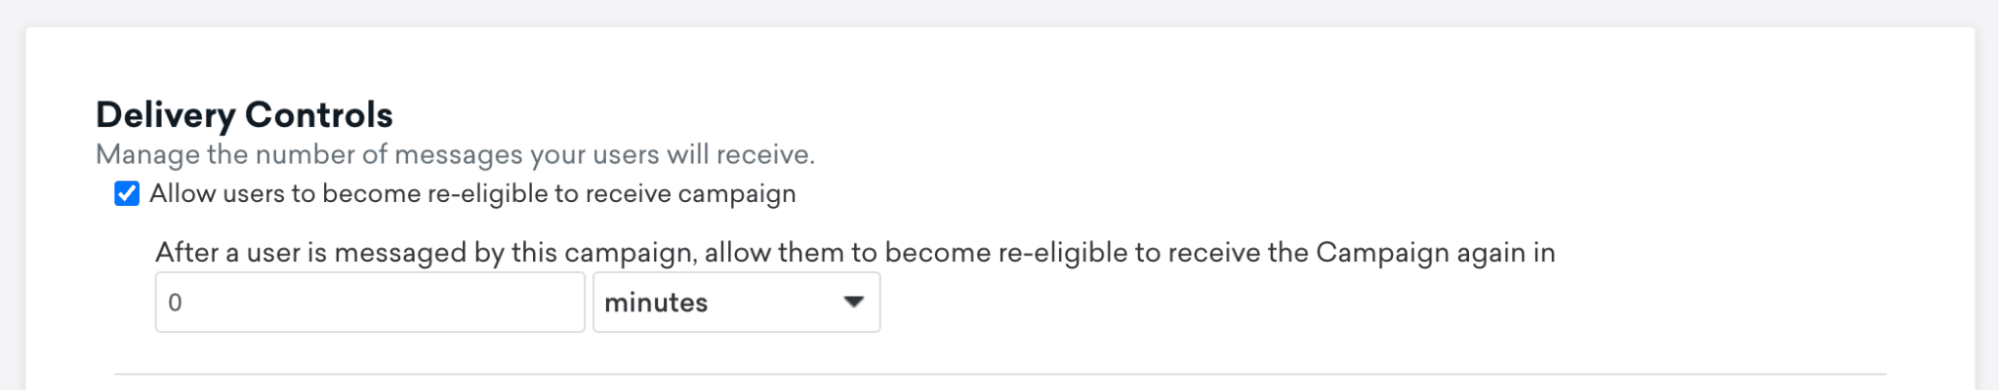Open the minutes time-unit dropdown
The image size is (1999, 391).
click(x=736, y=302)
